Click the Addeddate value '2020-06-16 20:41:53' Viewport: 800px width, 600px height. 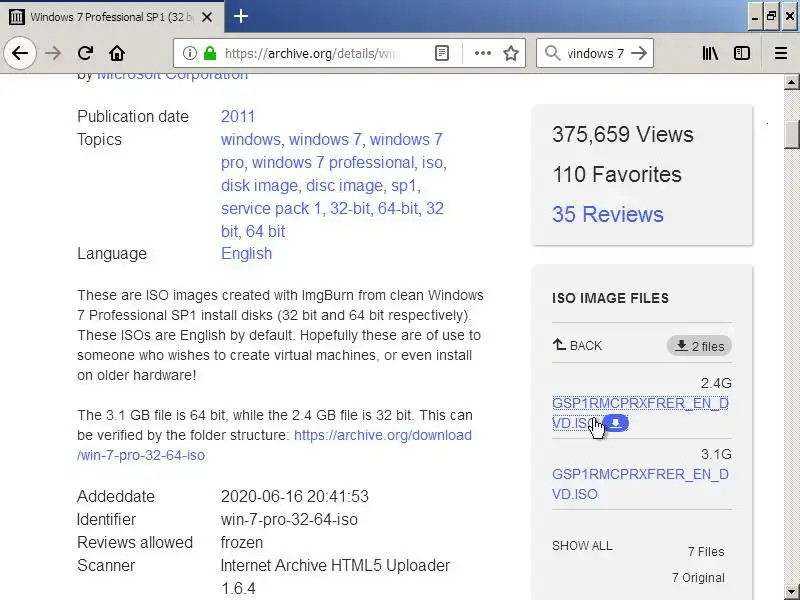(294, 496)
